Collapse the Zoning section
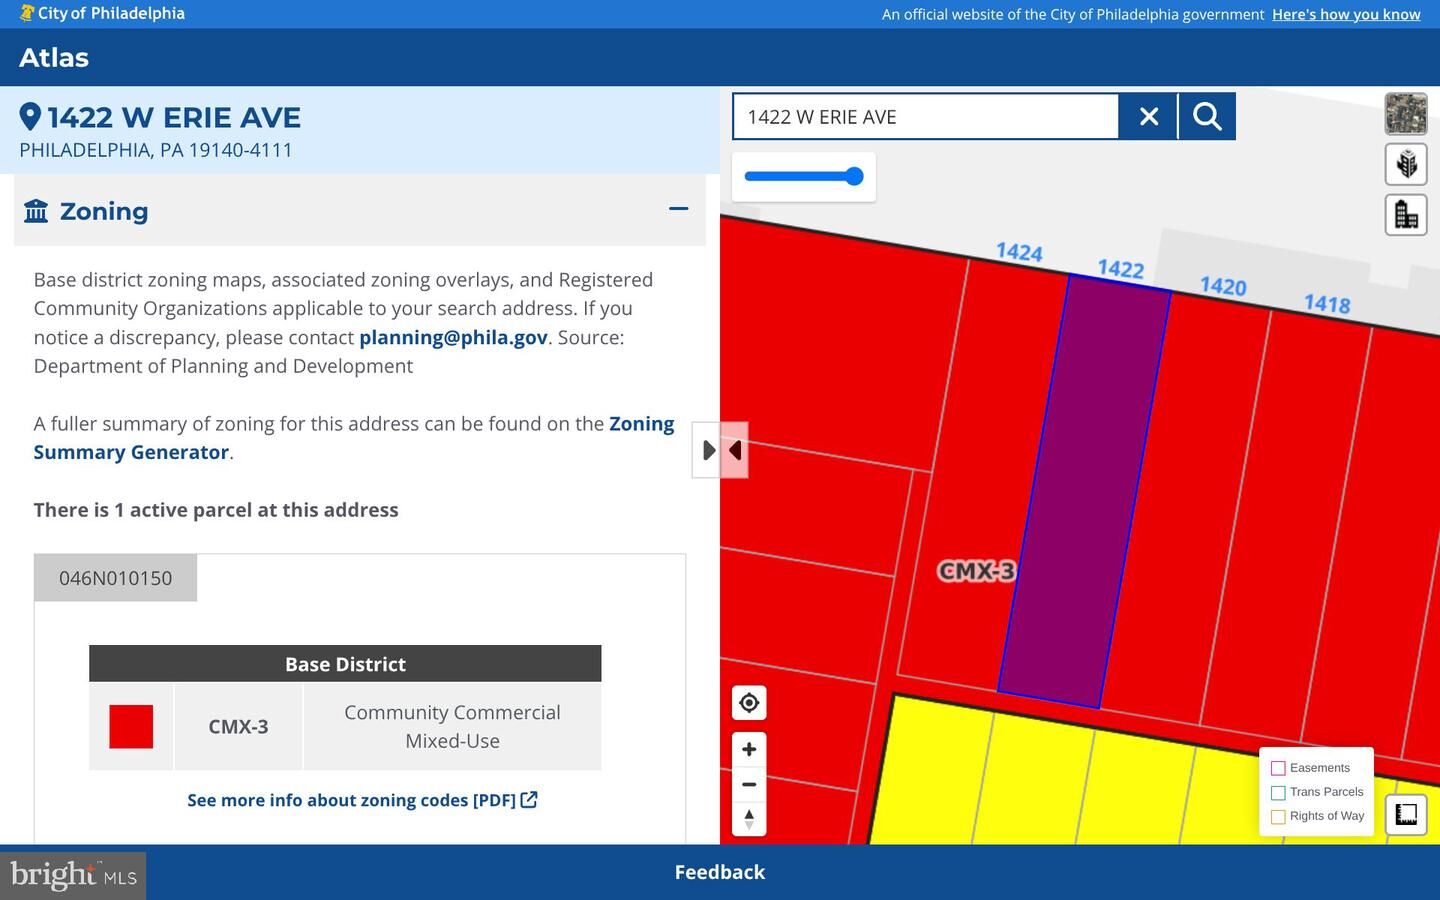Screen dimensions: 1440x900 click(679, 209)
